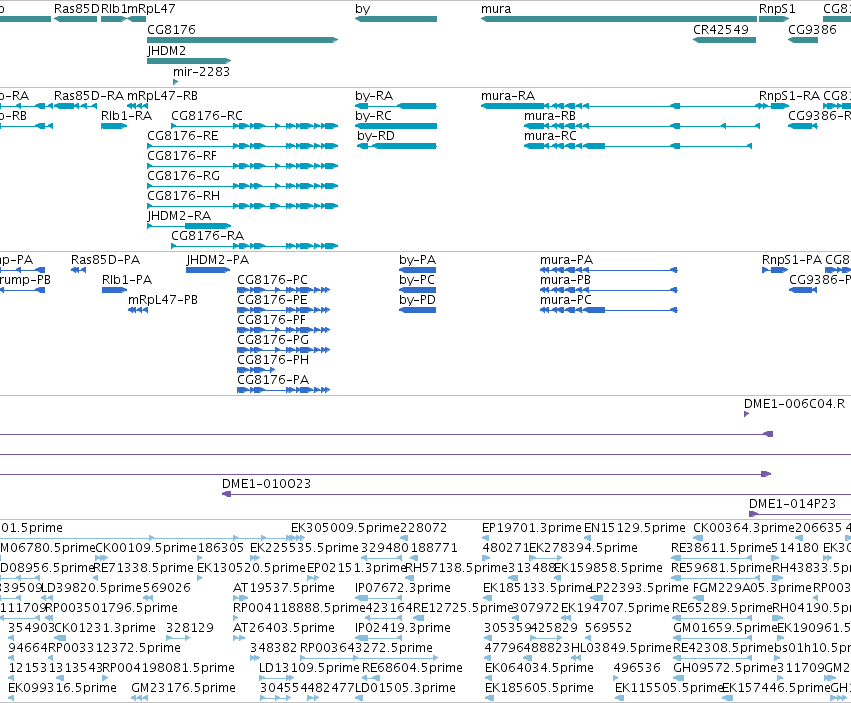The image size is (851, 703).
Task: Click EST AT26403.5prime
Action: [283, 628]
